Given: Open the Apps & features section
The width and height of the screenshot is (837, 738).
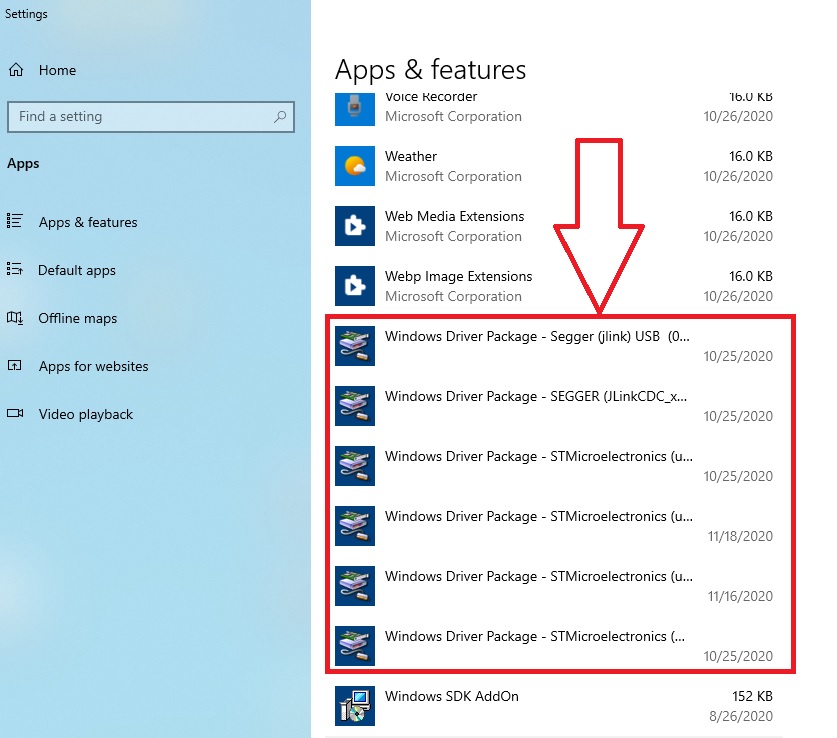Looking at the screenshot, I should tap(88, 222).
